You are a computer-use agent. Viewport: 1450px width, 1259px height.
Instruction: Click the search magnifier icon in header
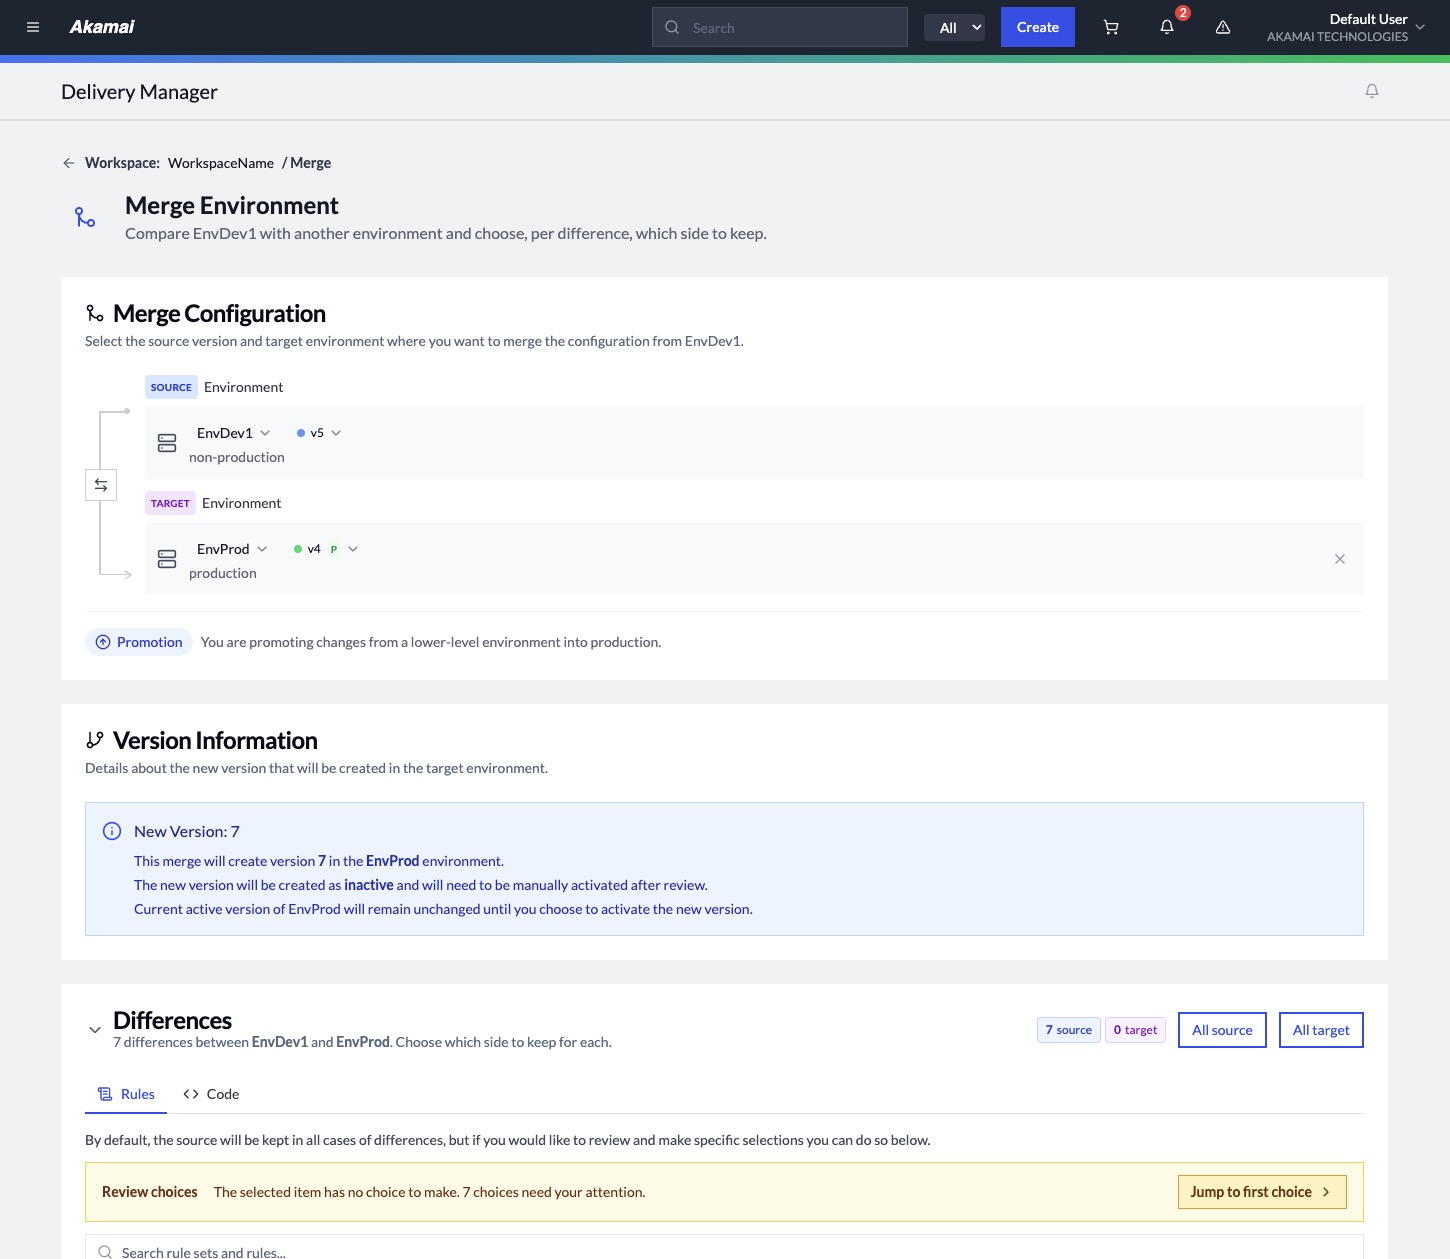[672, 28]
